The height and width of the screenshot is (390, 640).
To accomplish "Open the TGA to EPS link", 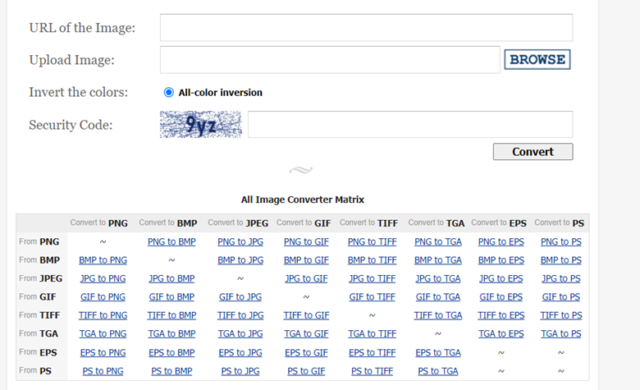I will point(501,334).
